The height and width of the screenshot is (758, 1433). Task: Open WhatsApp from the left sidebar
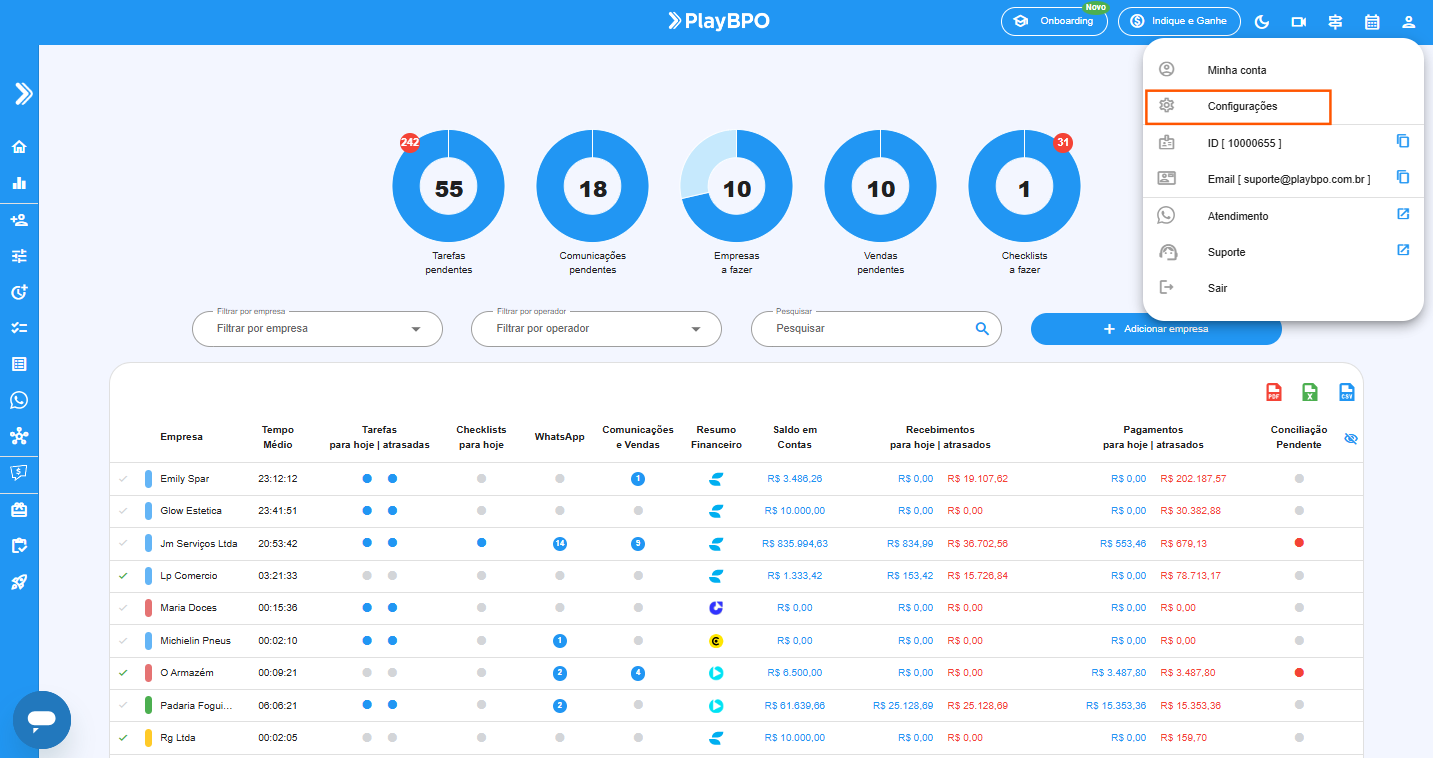pyautogui.click(x=19, y=400)
